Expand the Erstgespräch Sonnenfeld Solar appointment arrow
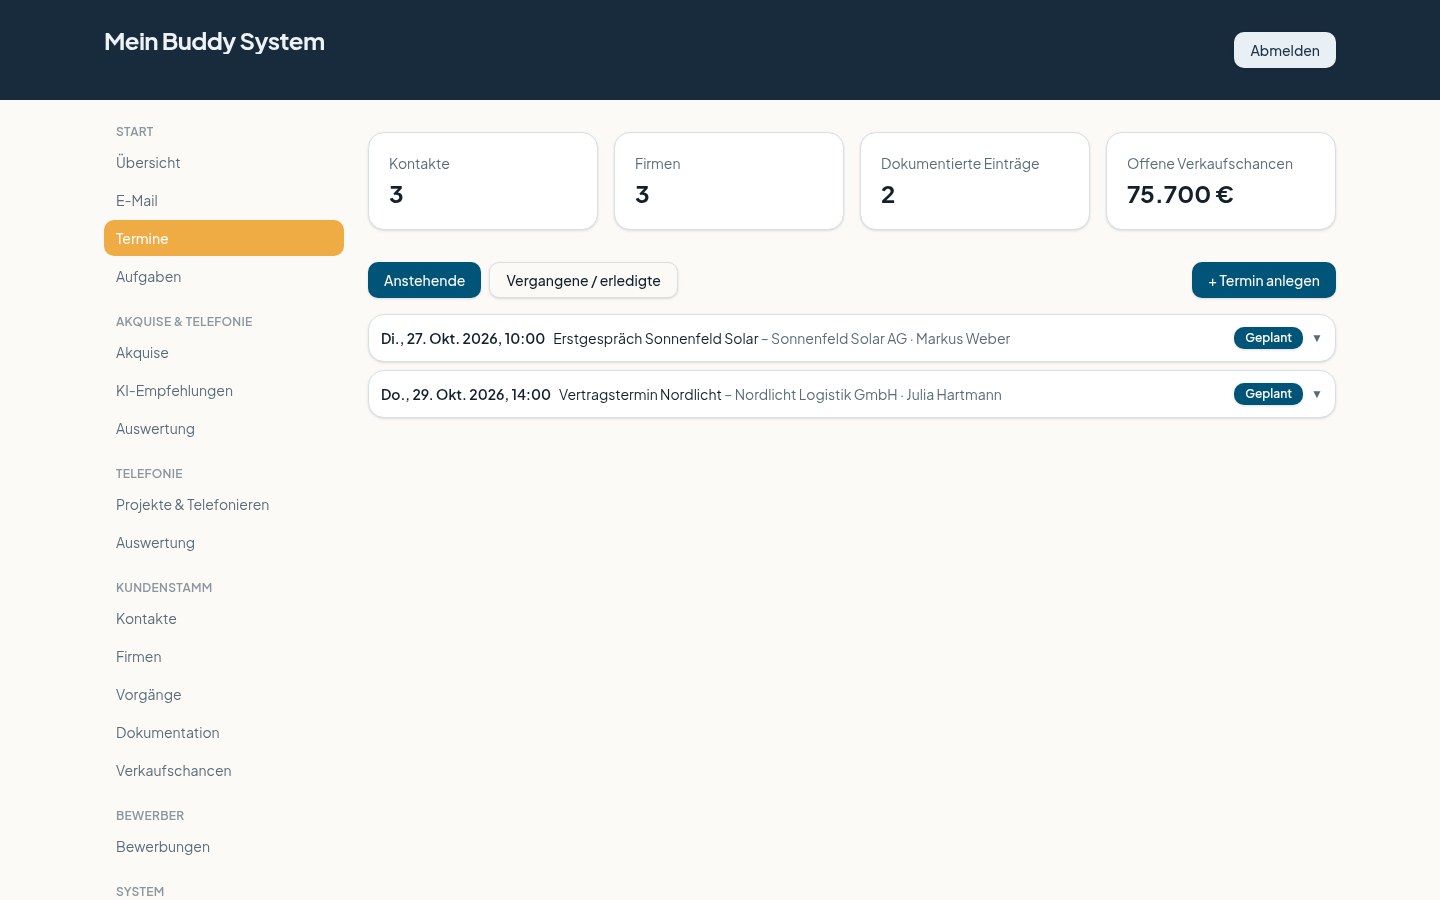 click(x=1317, y=338)
